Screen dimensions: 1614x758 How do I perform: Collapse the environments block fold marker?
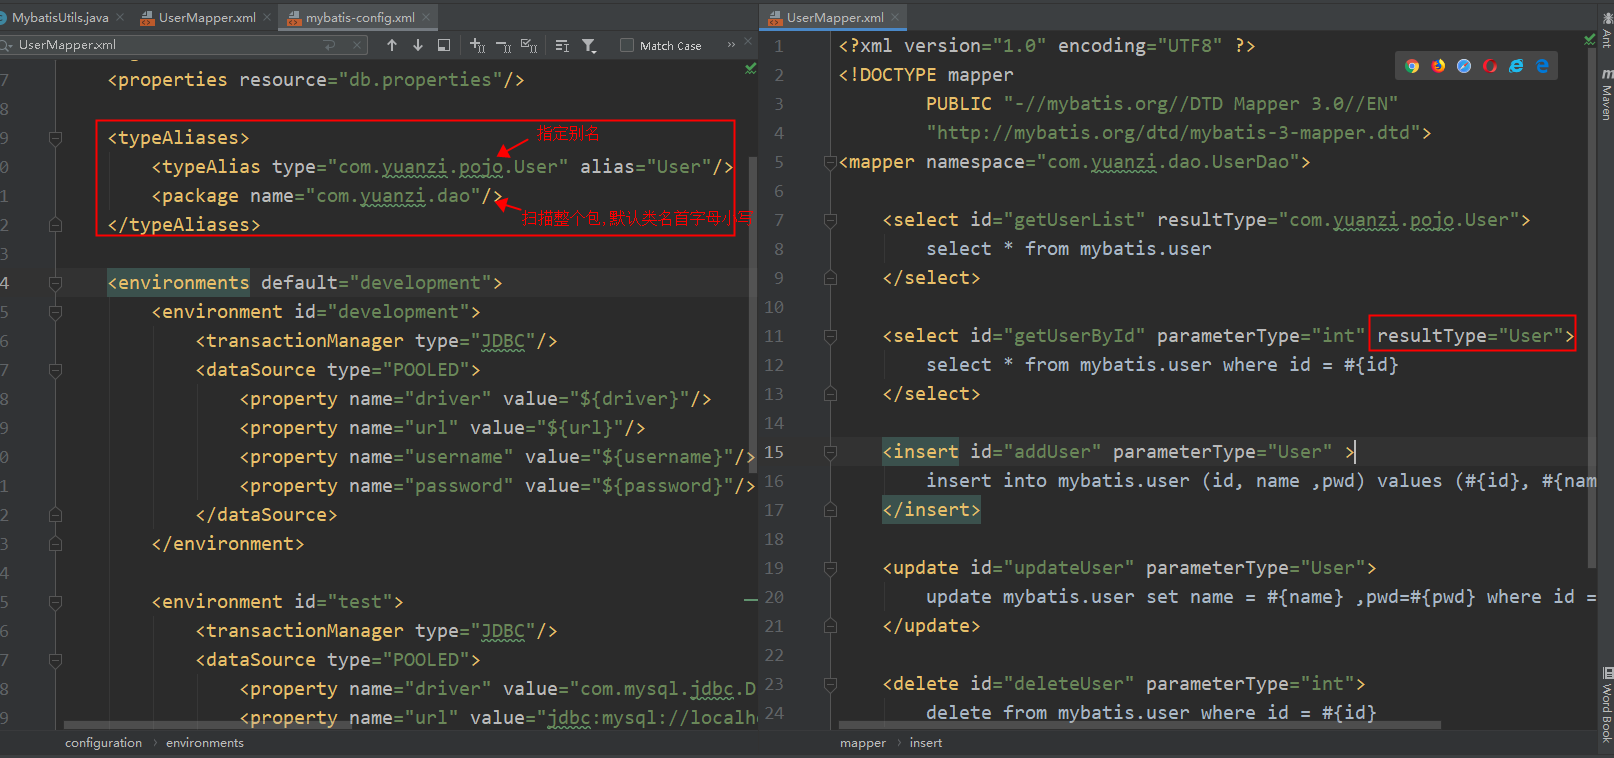[x=55, y=283]
